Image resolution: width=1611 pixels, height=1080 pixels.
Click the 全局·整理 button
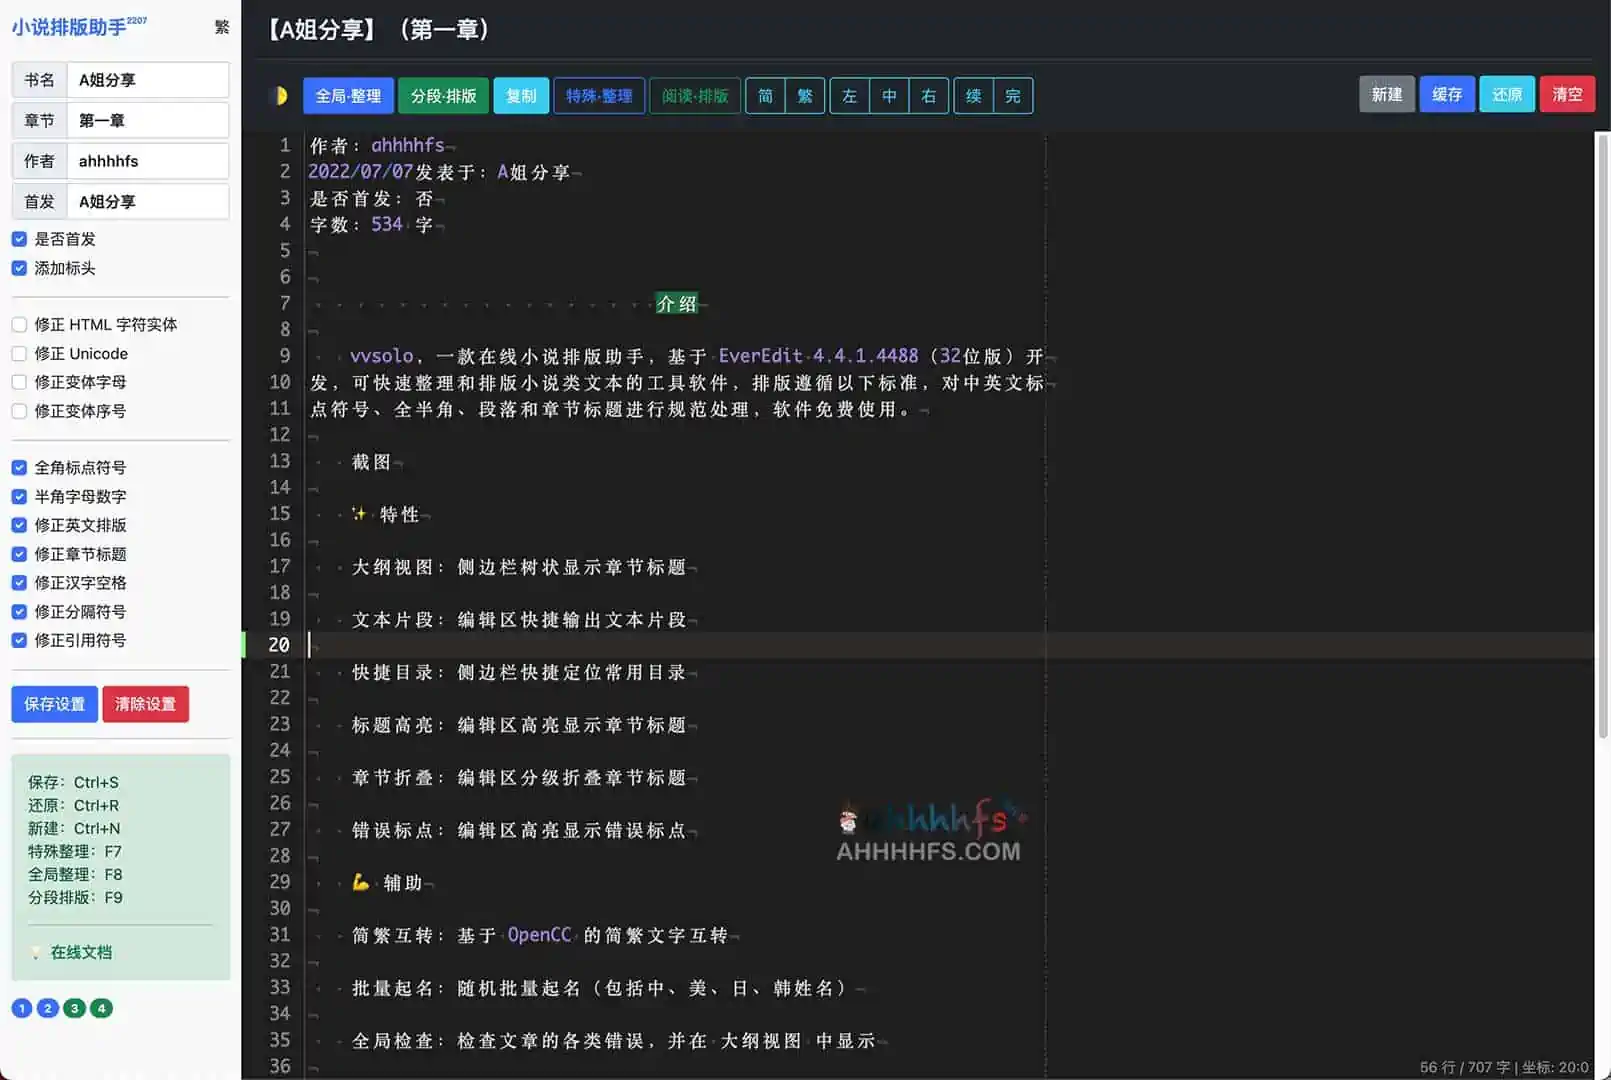(348, 96)
